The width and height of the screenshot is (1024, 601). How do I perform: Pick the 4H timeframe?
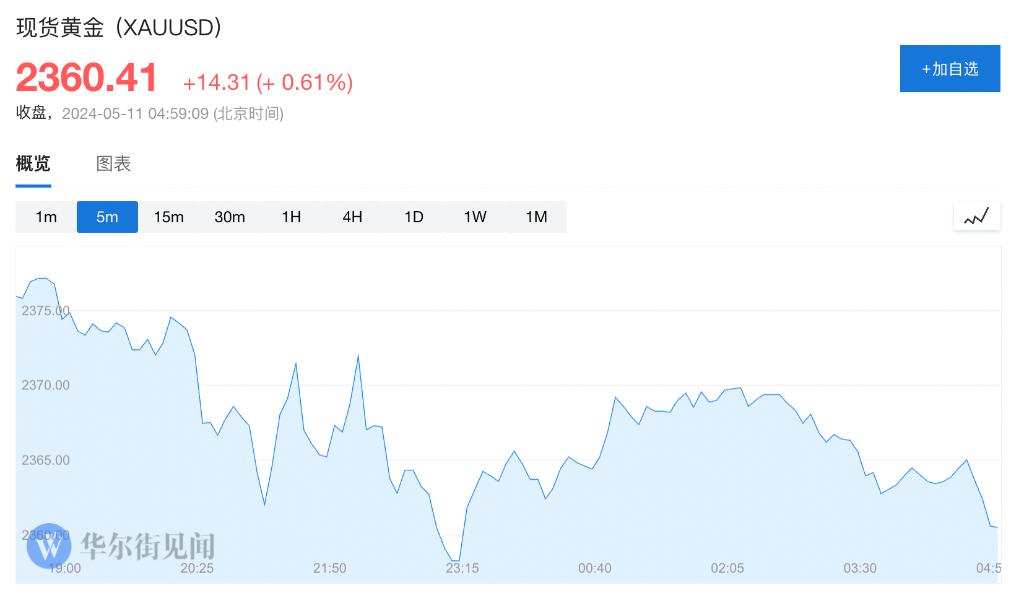click(352, 217)
